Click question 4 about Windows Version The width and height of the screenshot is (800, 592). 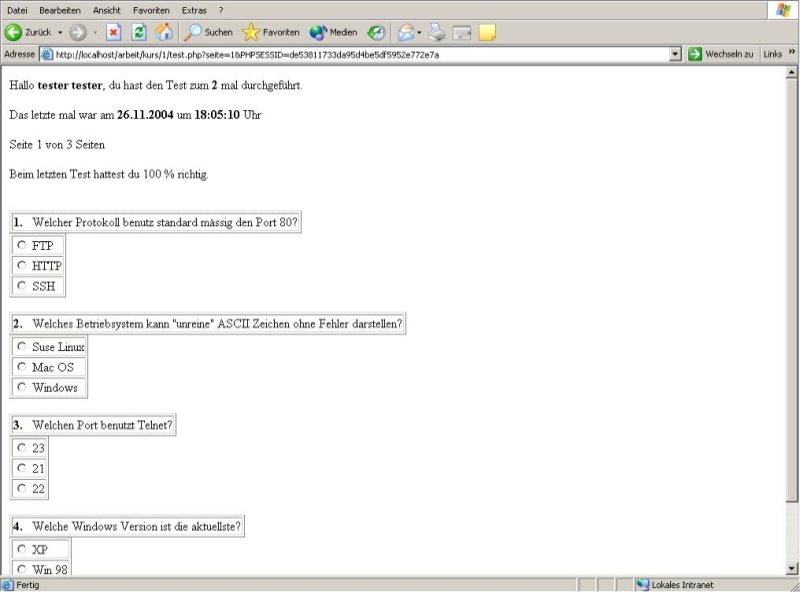tap(136, 526)
